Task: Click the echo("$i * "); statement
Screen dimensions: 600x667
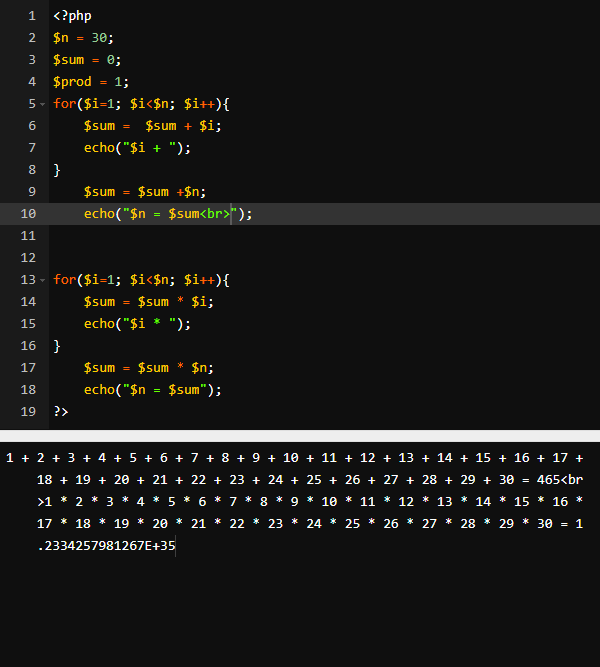Action: click(x=137, y=324)
